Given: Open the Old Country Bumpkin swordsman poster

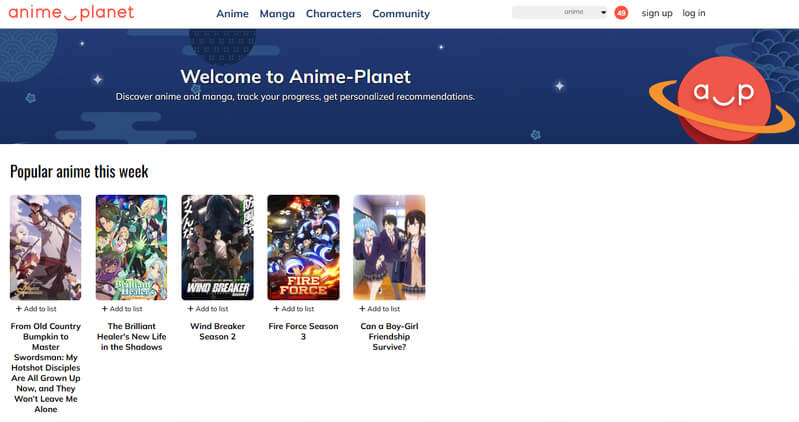Looking at the screenshot, I should (45, 247).
